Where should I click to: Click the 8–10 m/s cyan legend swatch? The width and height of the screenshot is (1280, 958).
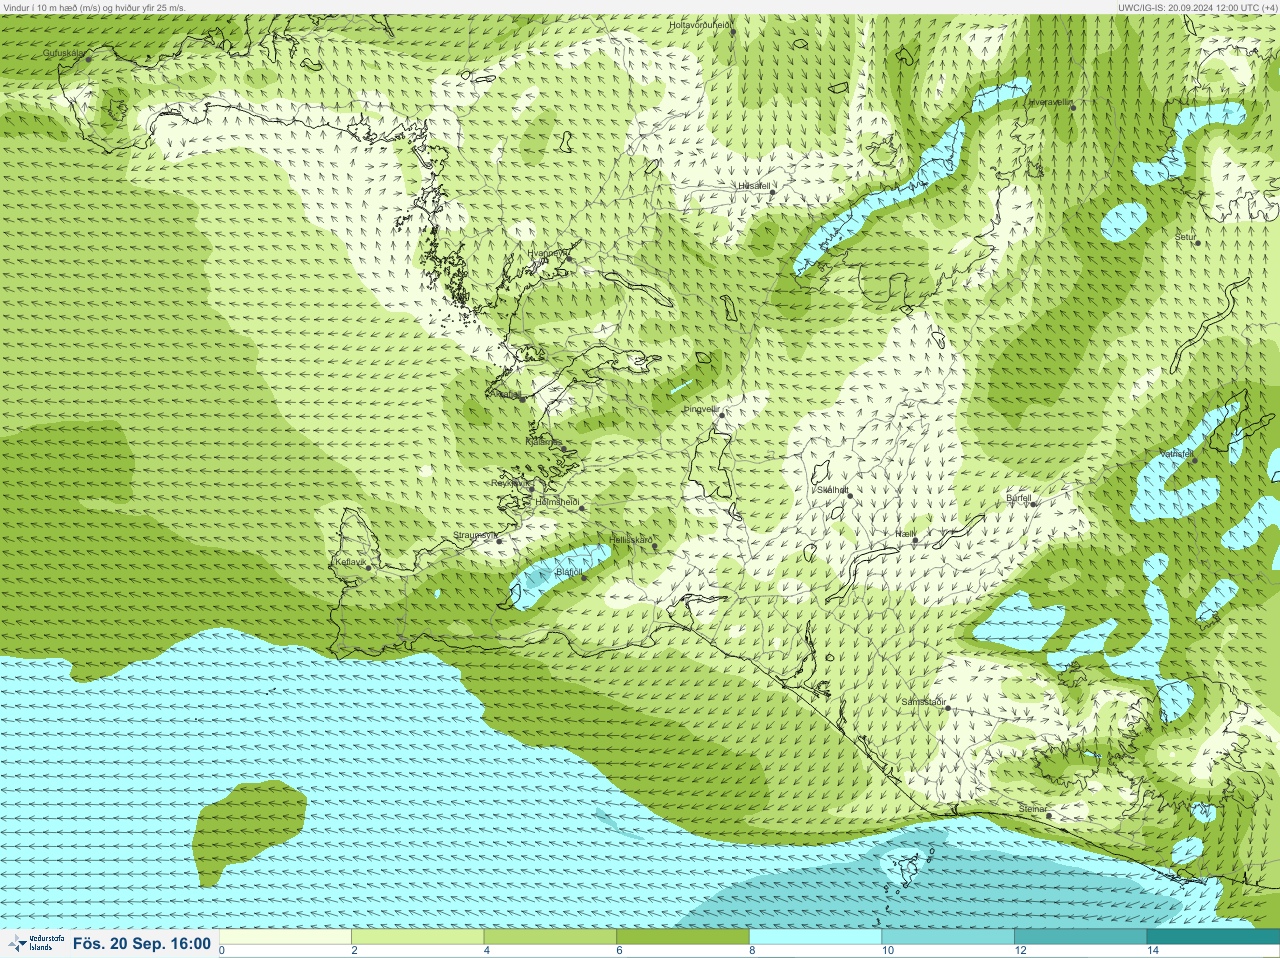click(815, 937)
